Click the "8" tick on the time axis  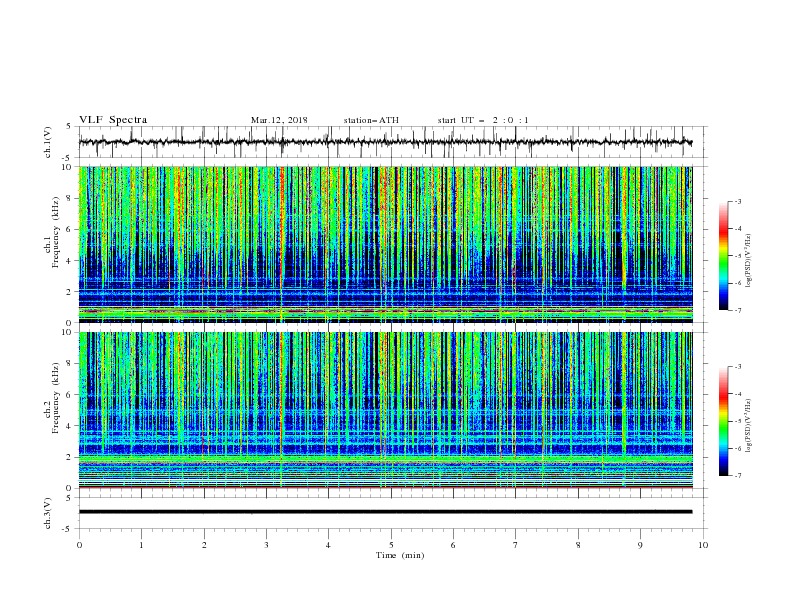click(x=578, y=545)
